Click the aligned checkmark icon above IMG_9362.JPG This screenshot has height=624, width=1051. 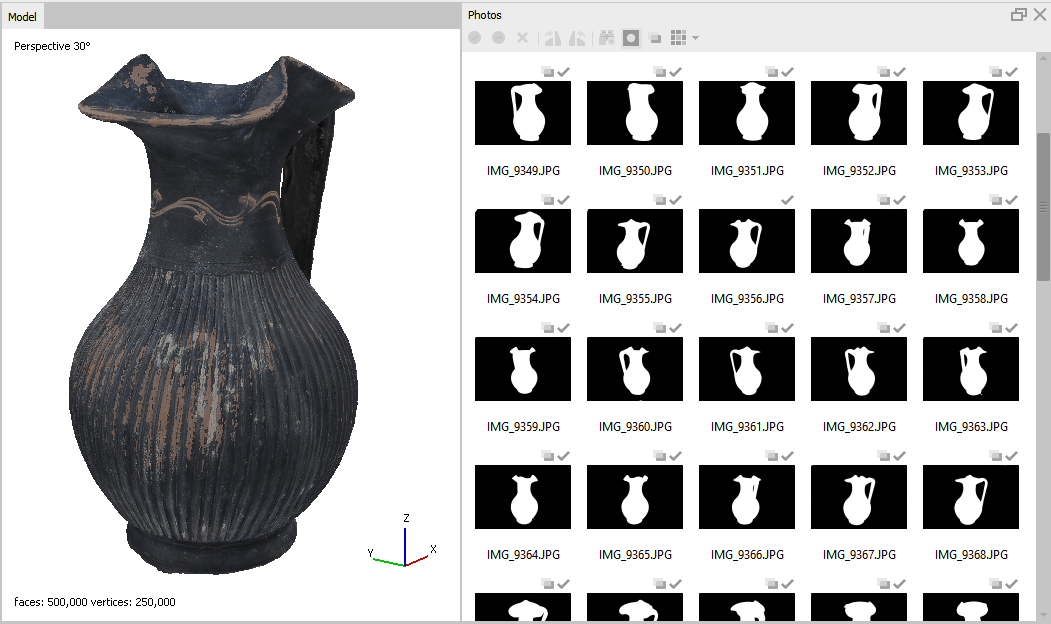[x=900, y=328]
